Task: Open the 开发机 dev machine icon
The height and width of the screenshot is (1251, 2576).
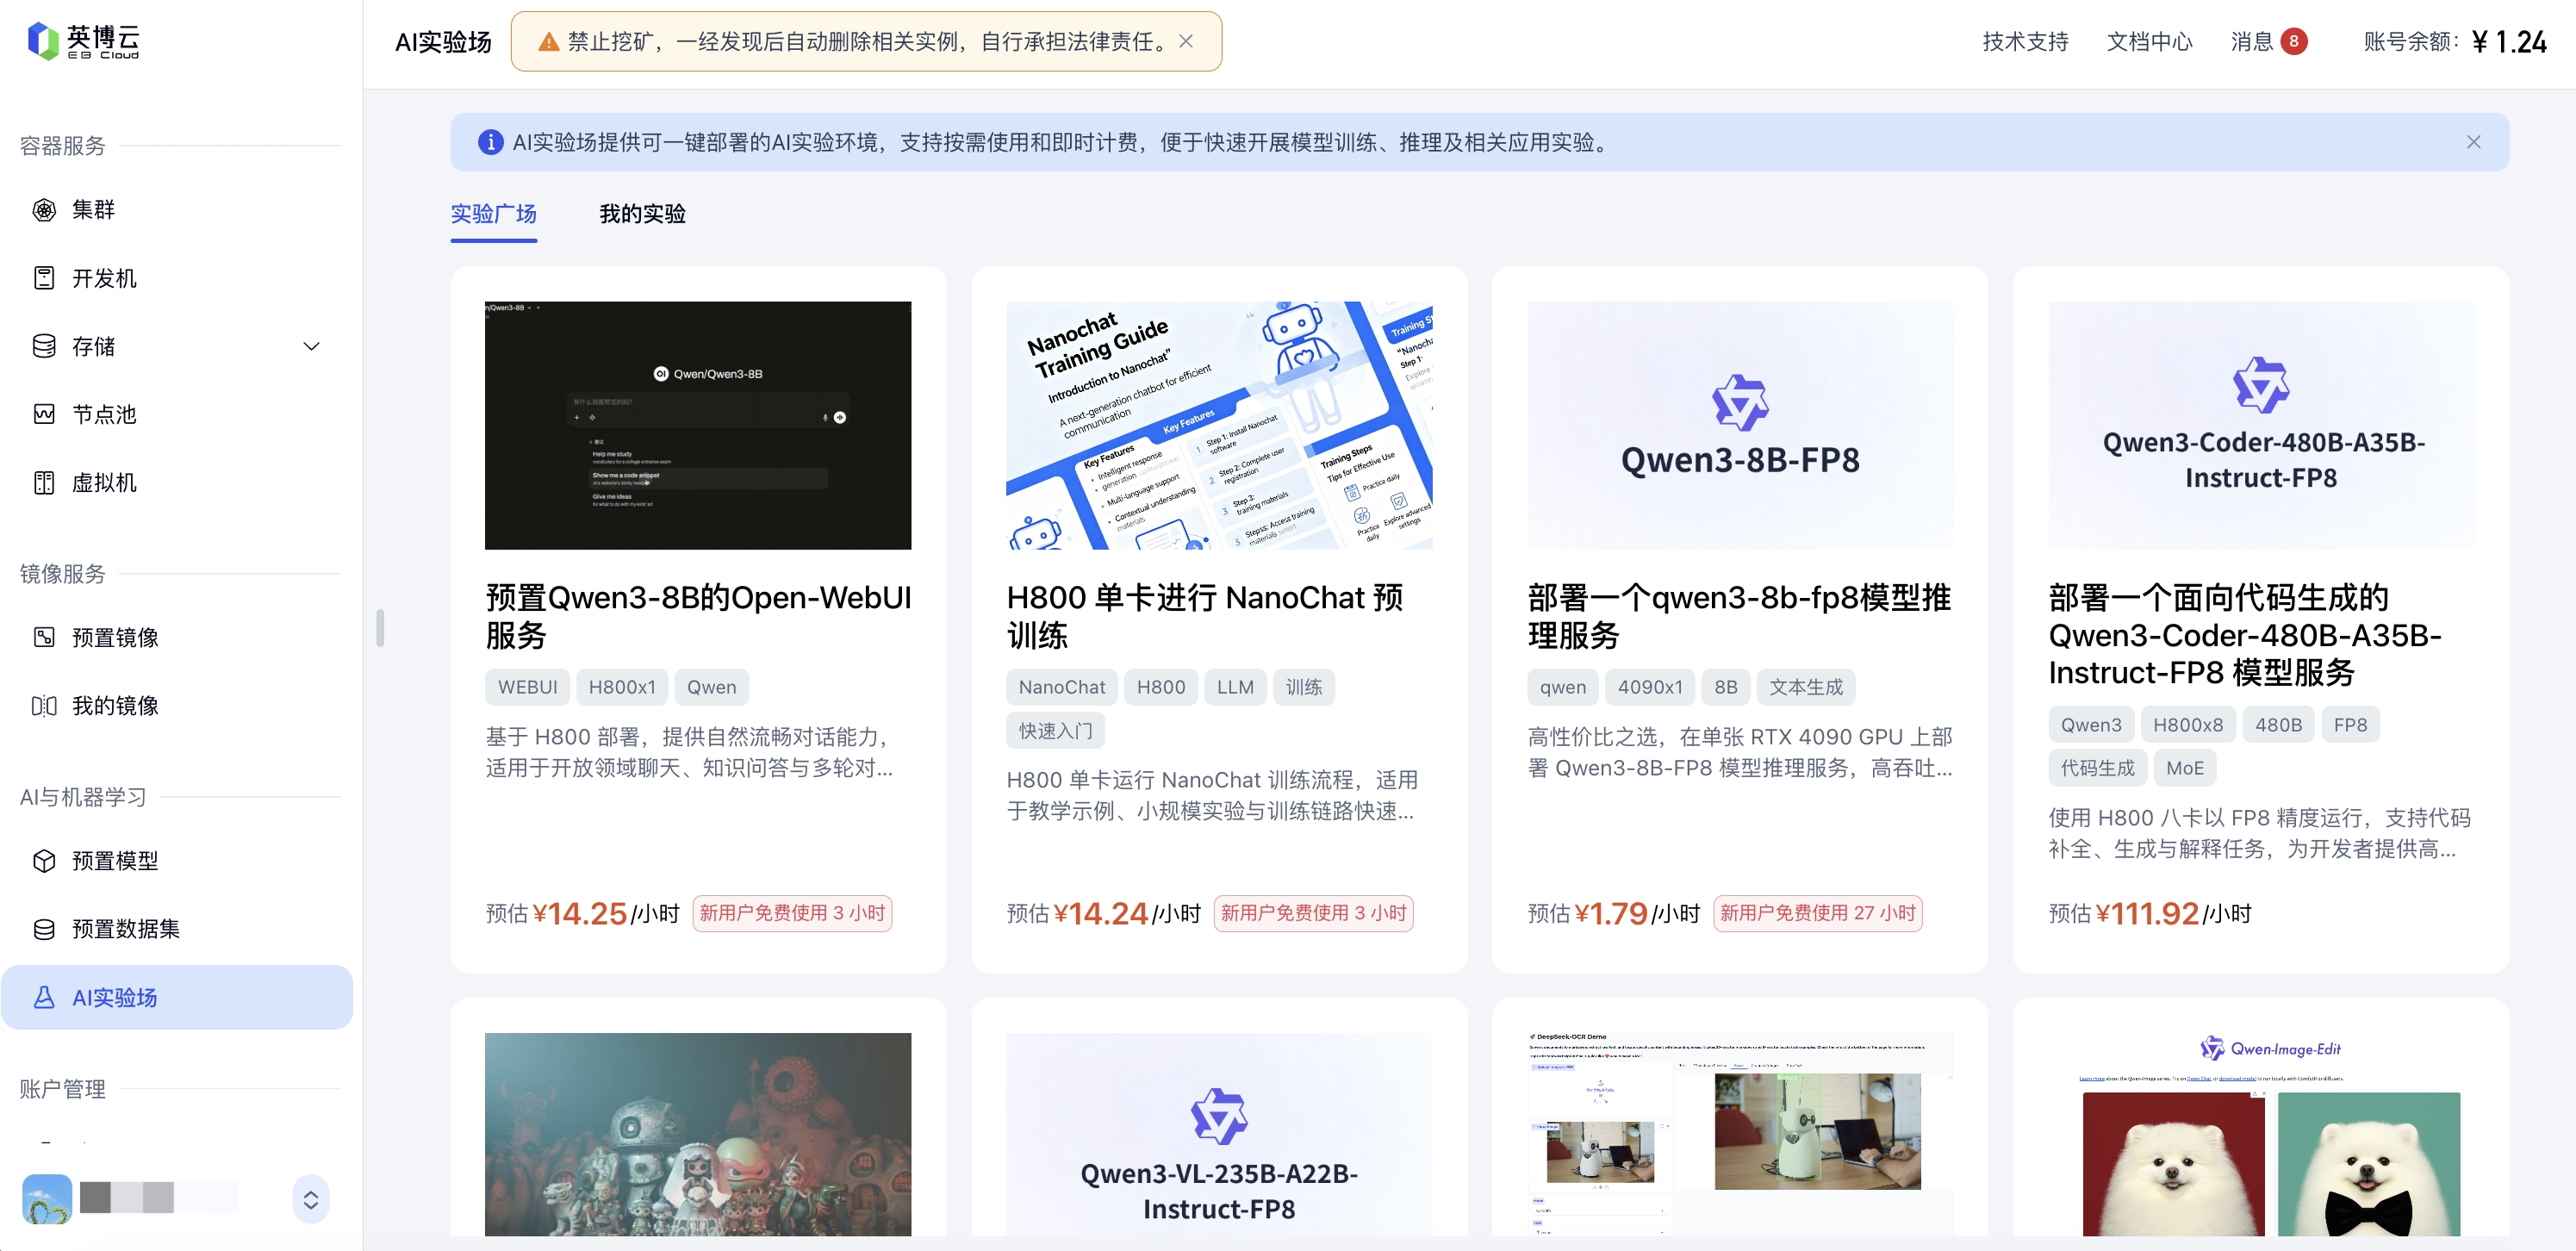Action: coord(44,278)
